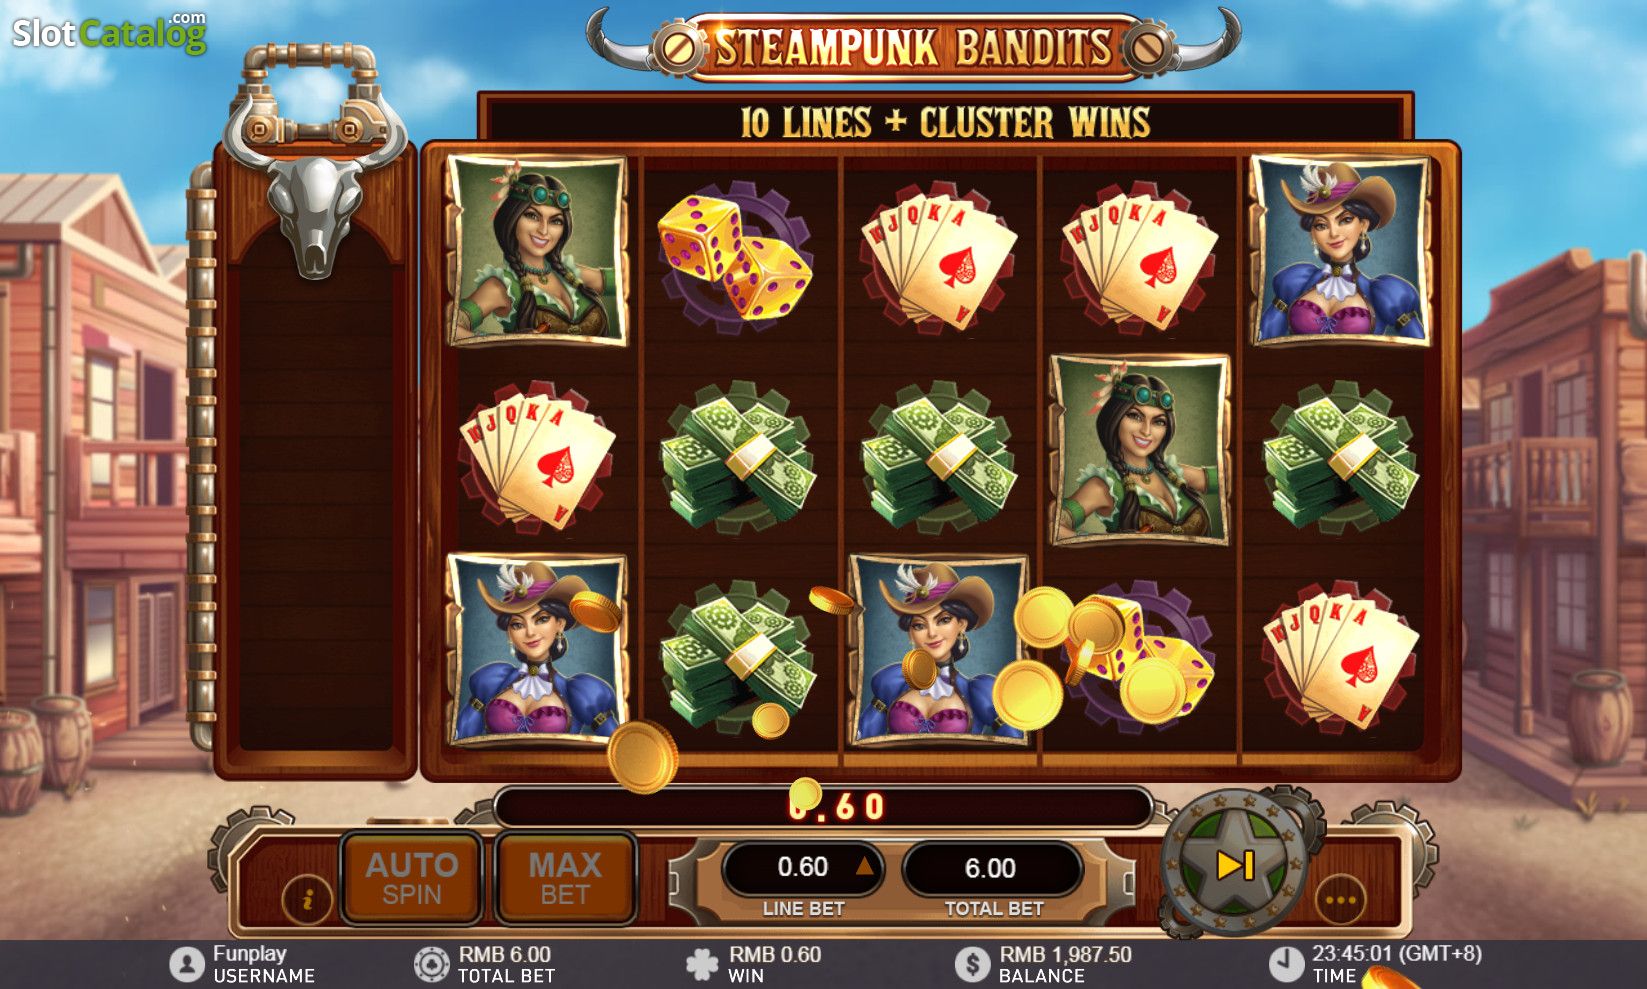Open the three-dots options menu
Viewport: 1647px width, 989px height.
pos(1340,899)
